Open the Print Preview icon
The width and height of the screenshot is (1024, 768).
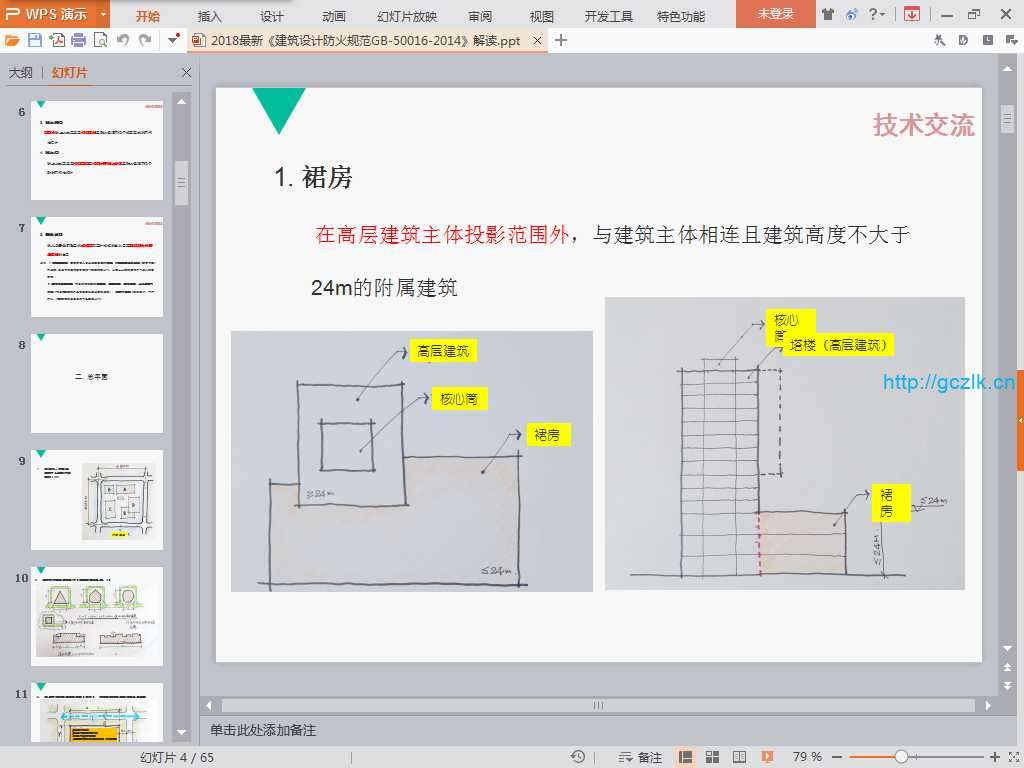[100, 41]
